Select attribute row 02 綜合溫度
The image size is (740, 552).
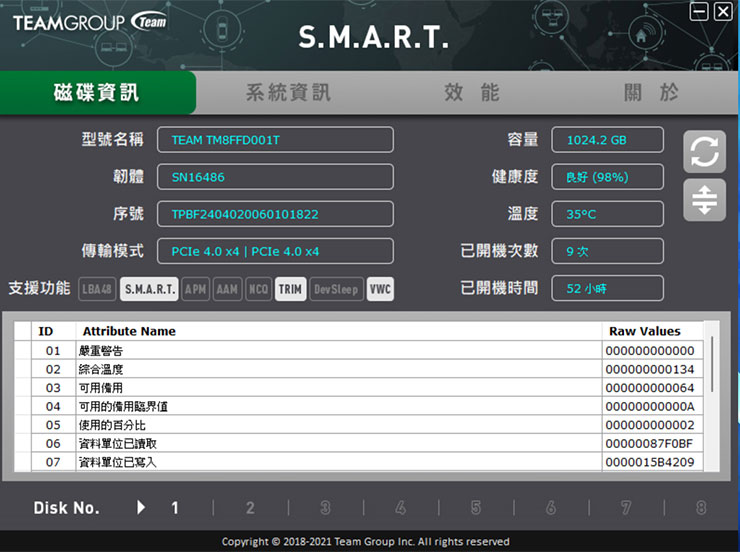tap(359, 369)
